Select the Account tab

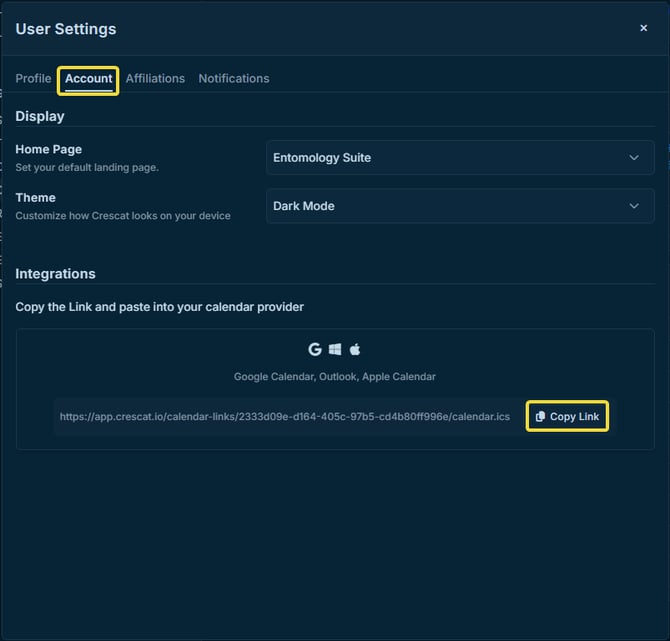(89, 79)
